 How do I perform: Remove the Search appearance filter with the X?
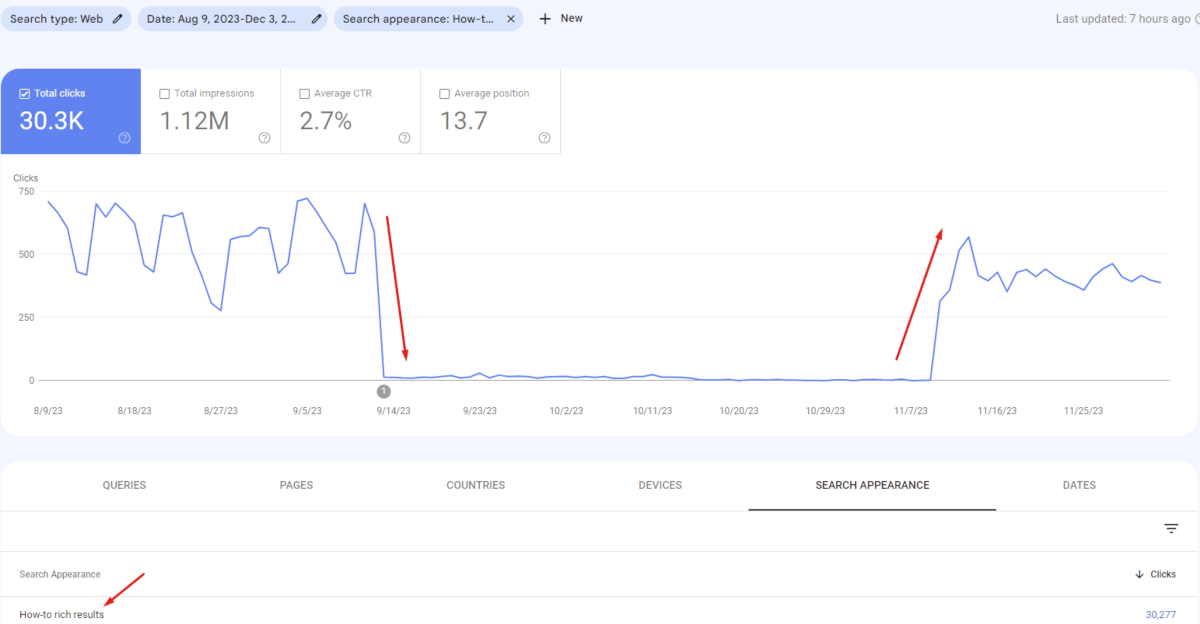(511, 18)
